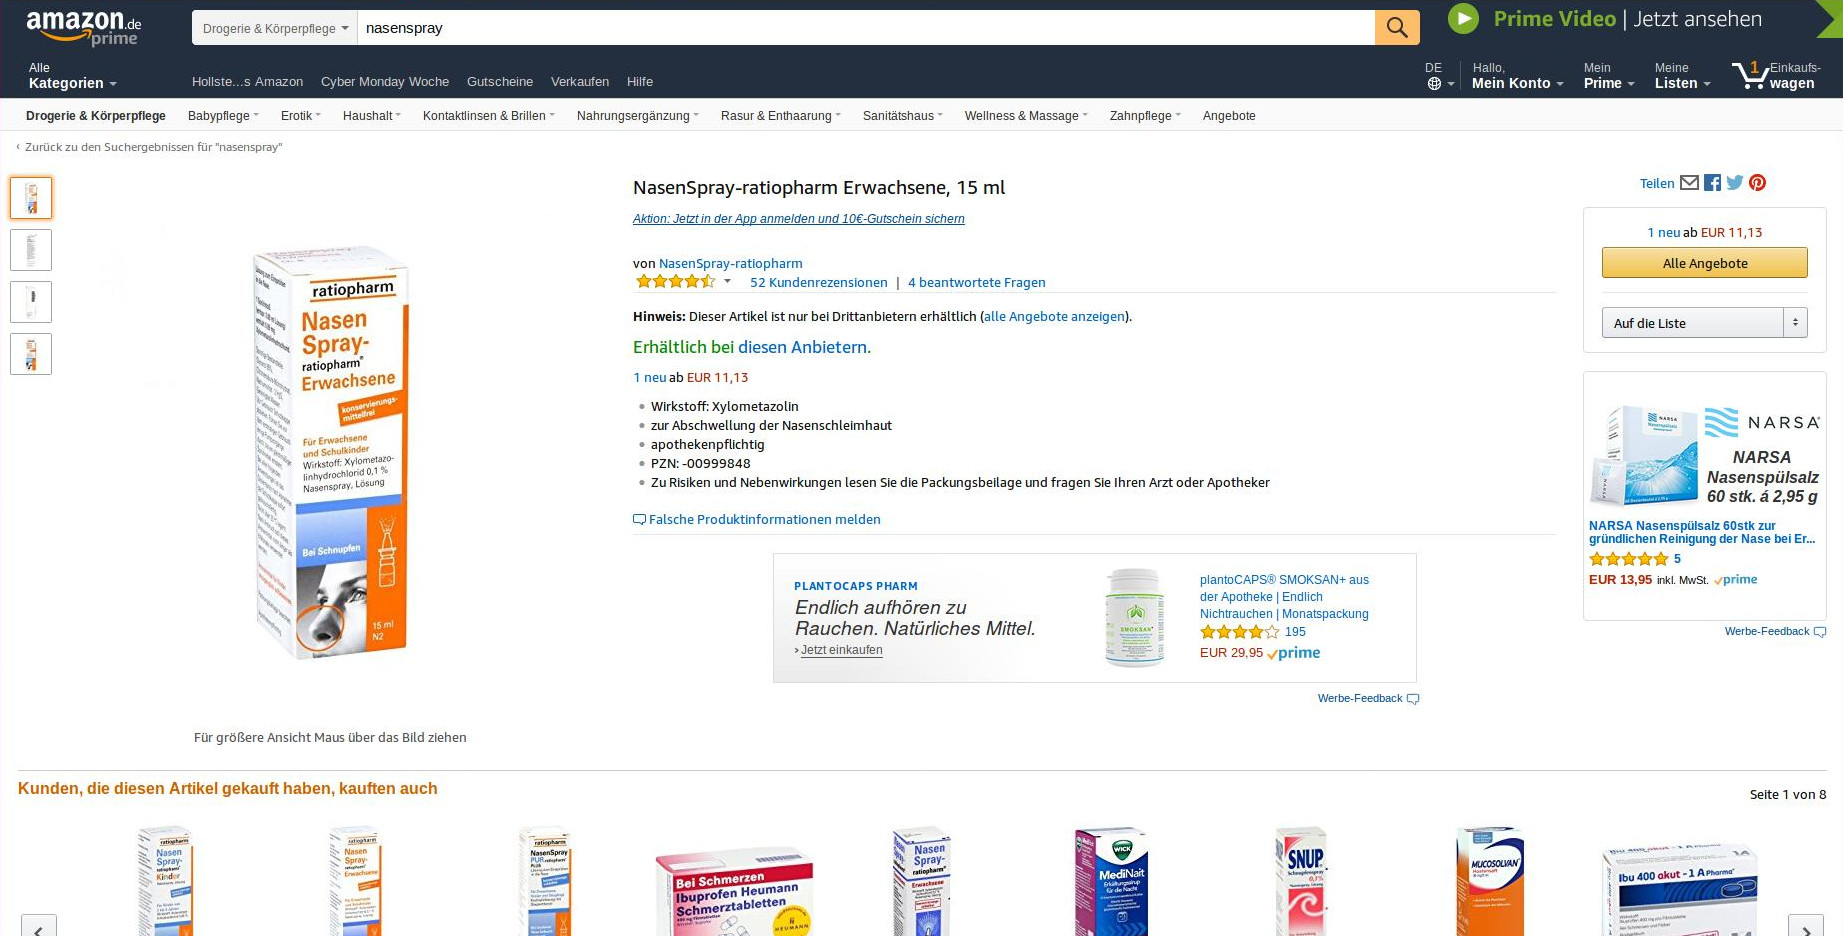Expand the Drogerie & Körperpflege search category dropdown
This screenshot has width=1843, height=936.
point(275,28)
